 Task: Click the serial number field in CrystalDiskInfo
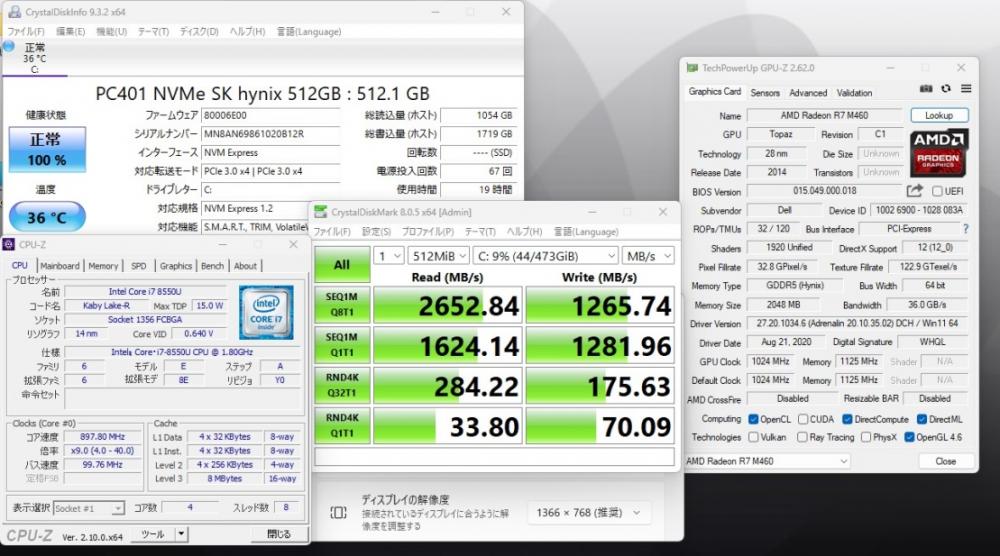click(x=270, y=134)
